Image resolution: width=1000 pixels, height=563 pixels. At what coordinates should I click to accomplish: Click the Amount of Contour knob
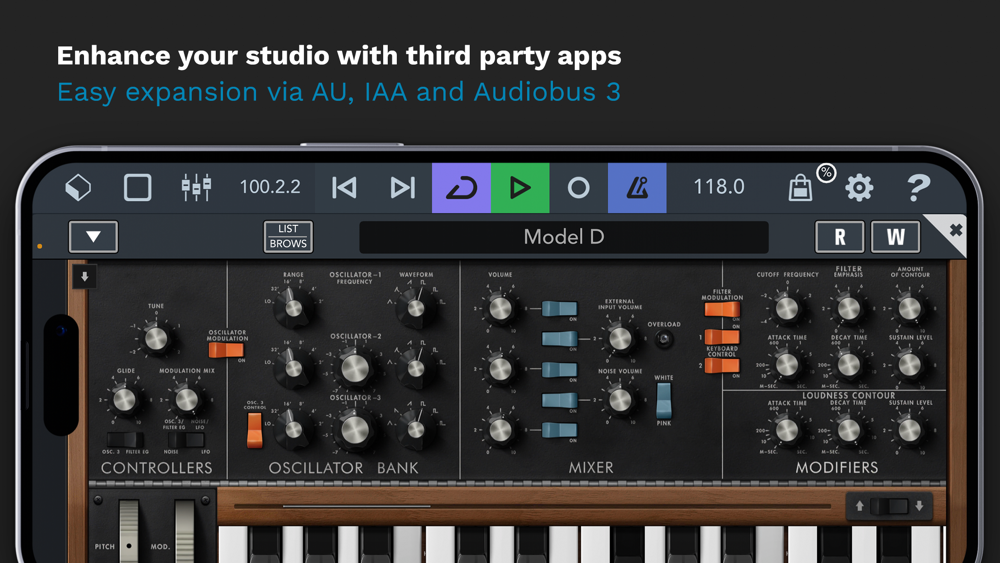(x=910, y=308)
